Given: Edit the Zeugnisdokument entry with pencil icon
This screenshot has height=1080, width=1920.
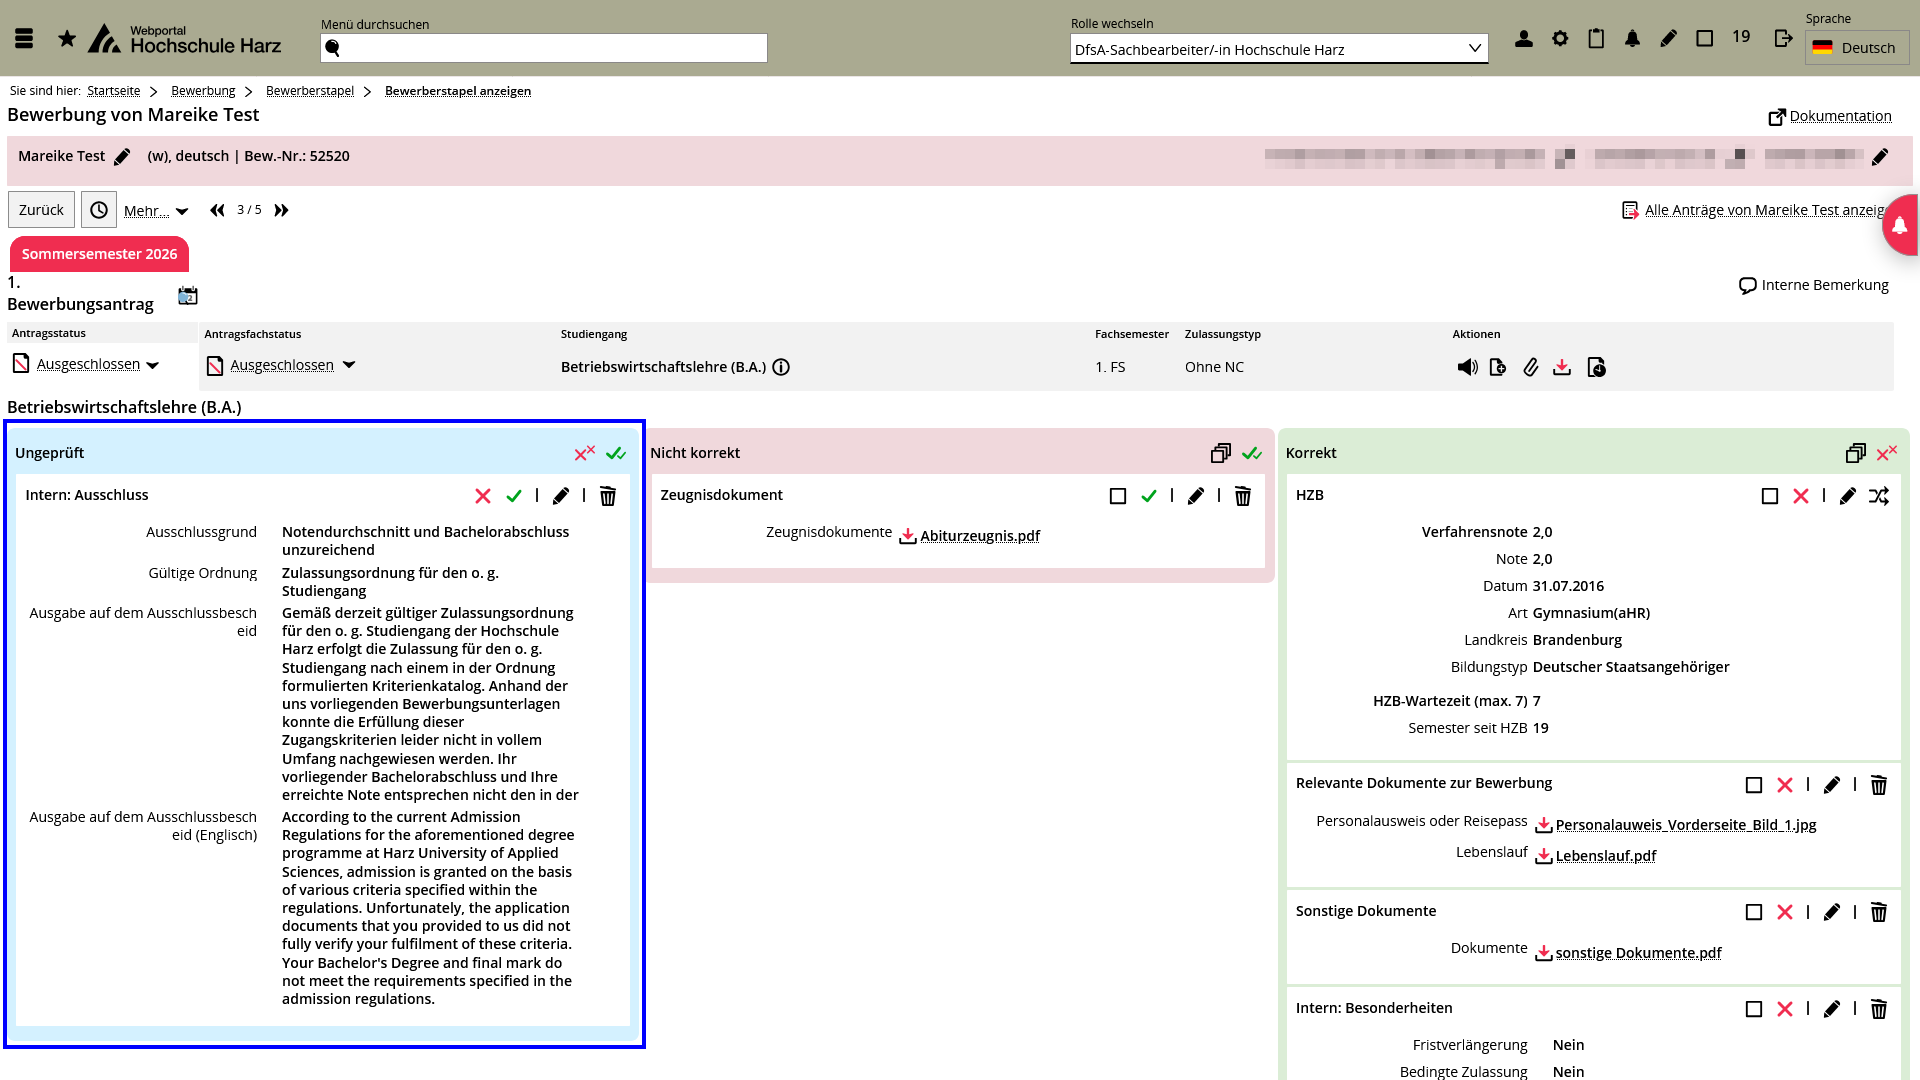Looking at the screenshot, I should [x=1196, y=496].
